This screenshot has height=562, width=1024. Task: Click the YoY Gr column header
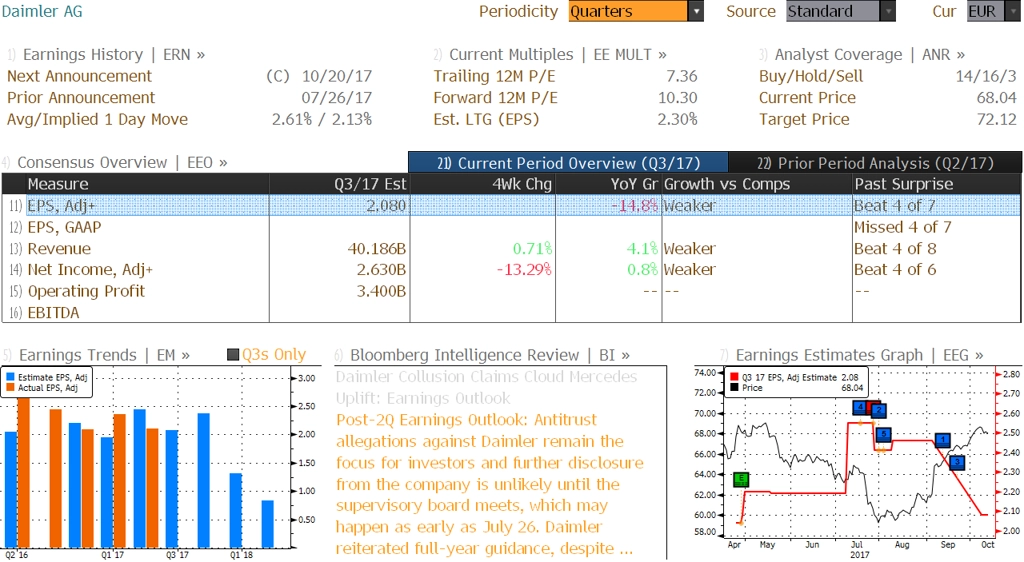pos(609,184)
